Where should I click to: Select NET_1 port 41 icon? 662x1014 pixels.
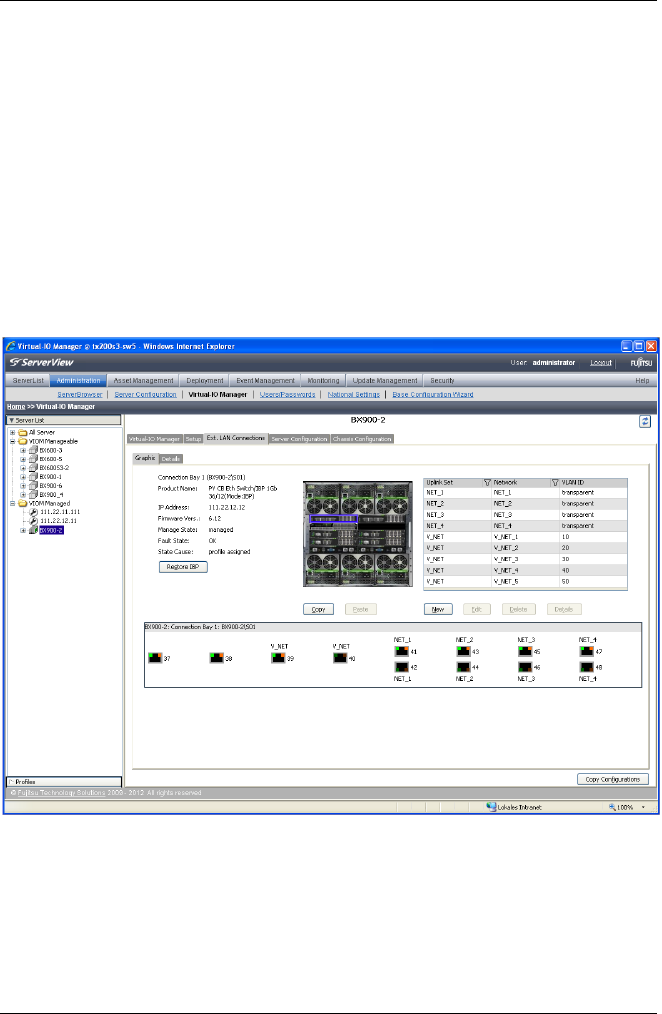(401, 651)
